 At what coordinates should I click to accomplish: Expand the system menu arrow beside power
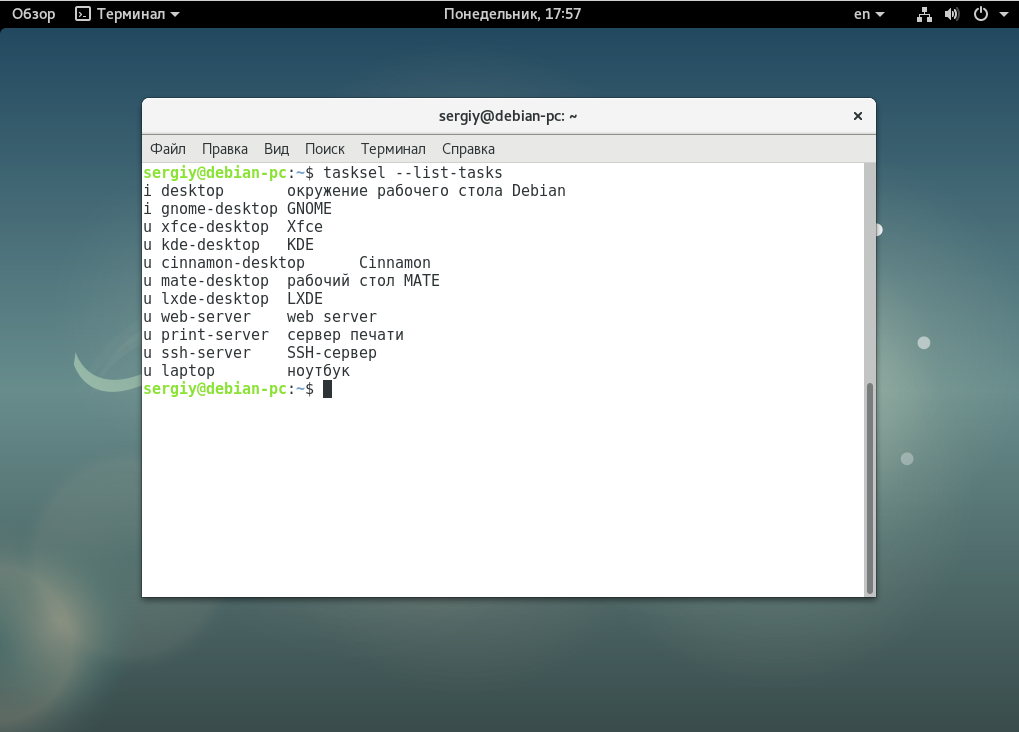(x=1003, y=15)
